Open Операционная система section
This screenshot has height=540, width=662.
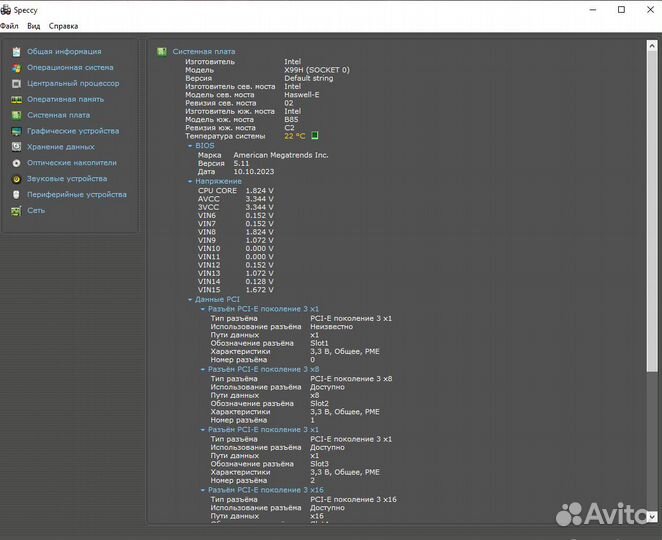coord(70,68)
